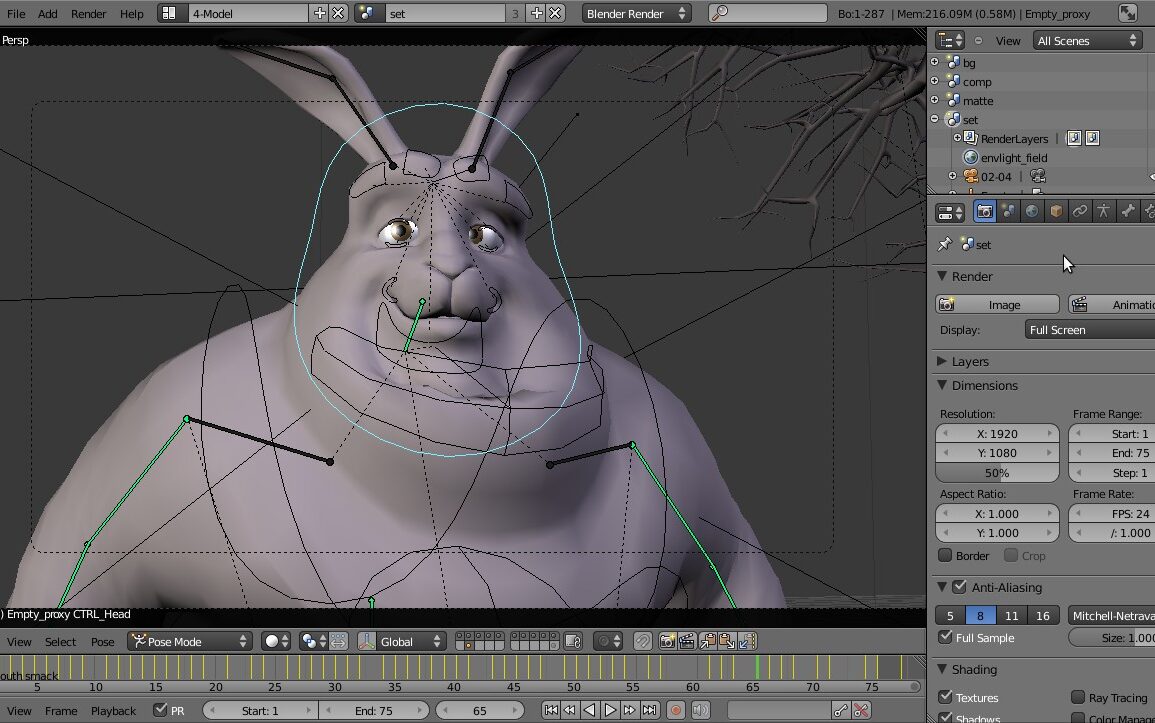Enable the Border checkbox
The height and width of the screenshot is (723, 1155).
coord(945,555)
